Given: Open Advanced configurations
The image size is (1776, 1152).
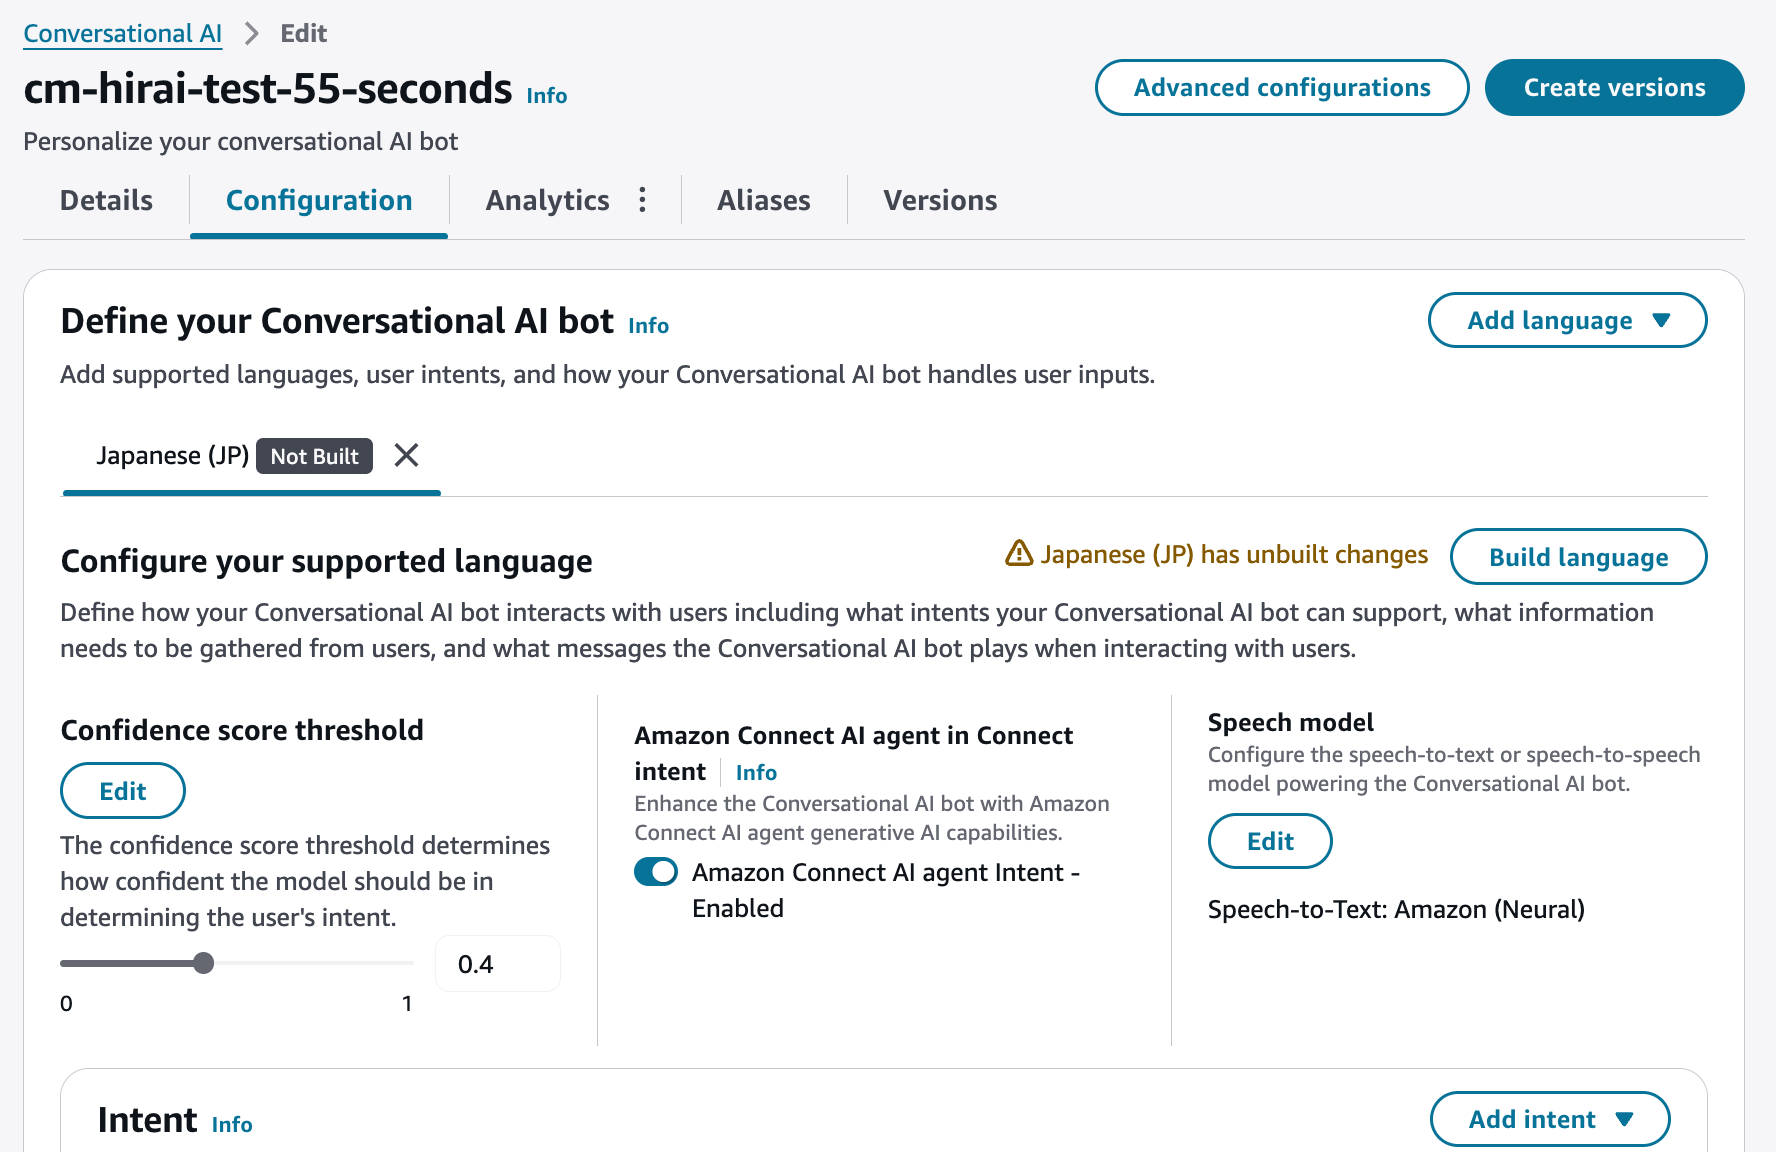Looking at the screenshot, I should (x=1281, y=88).
